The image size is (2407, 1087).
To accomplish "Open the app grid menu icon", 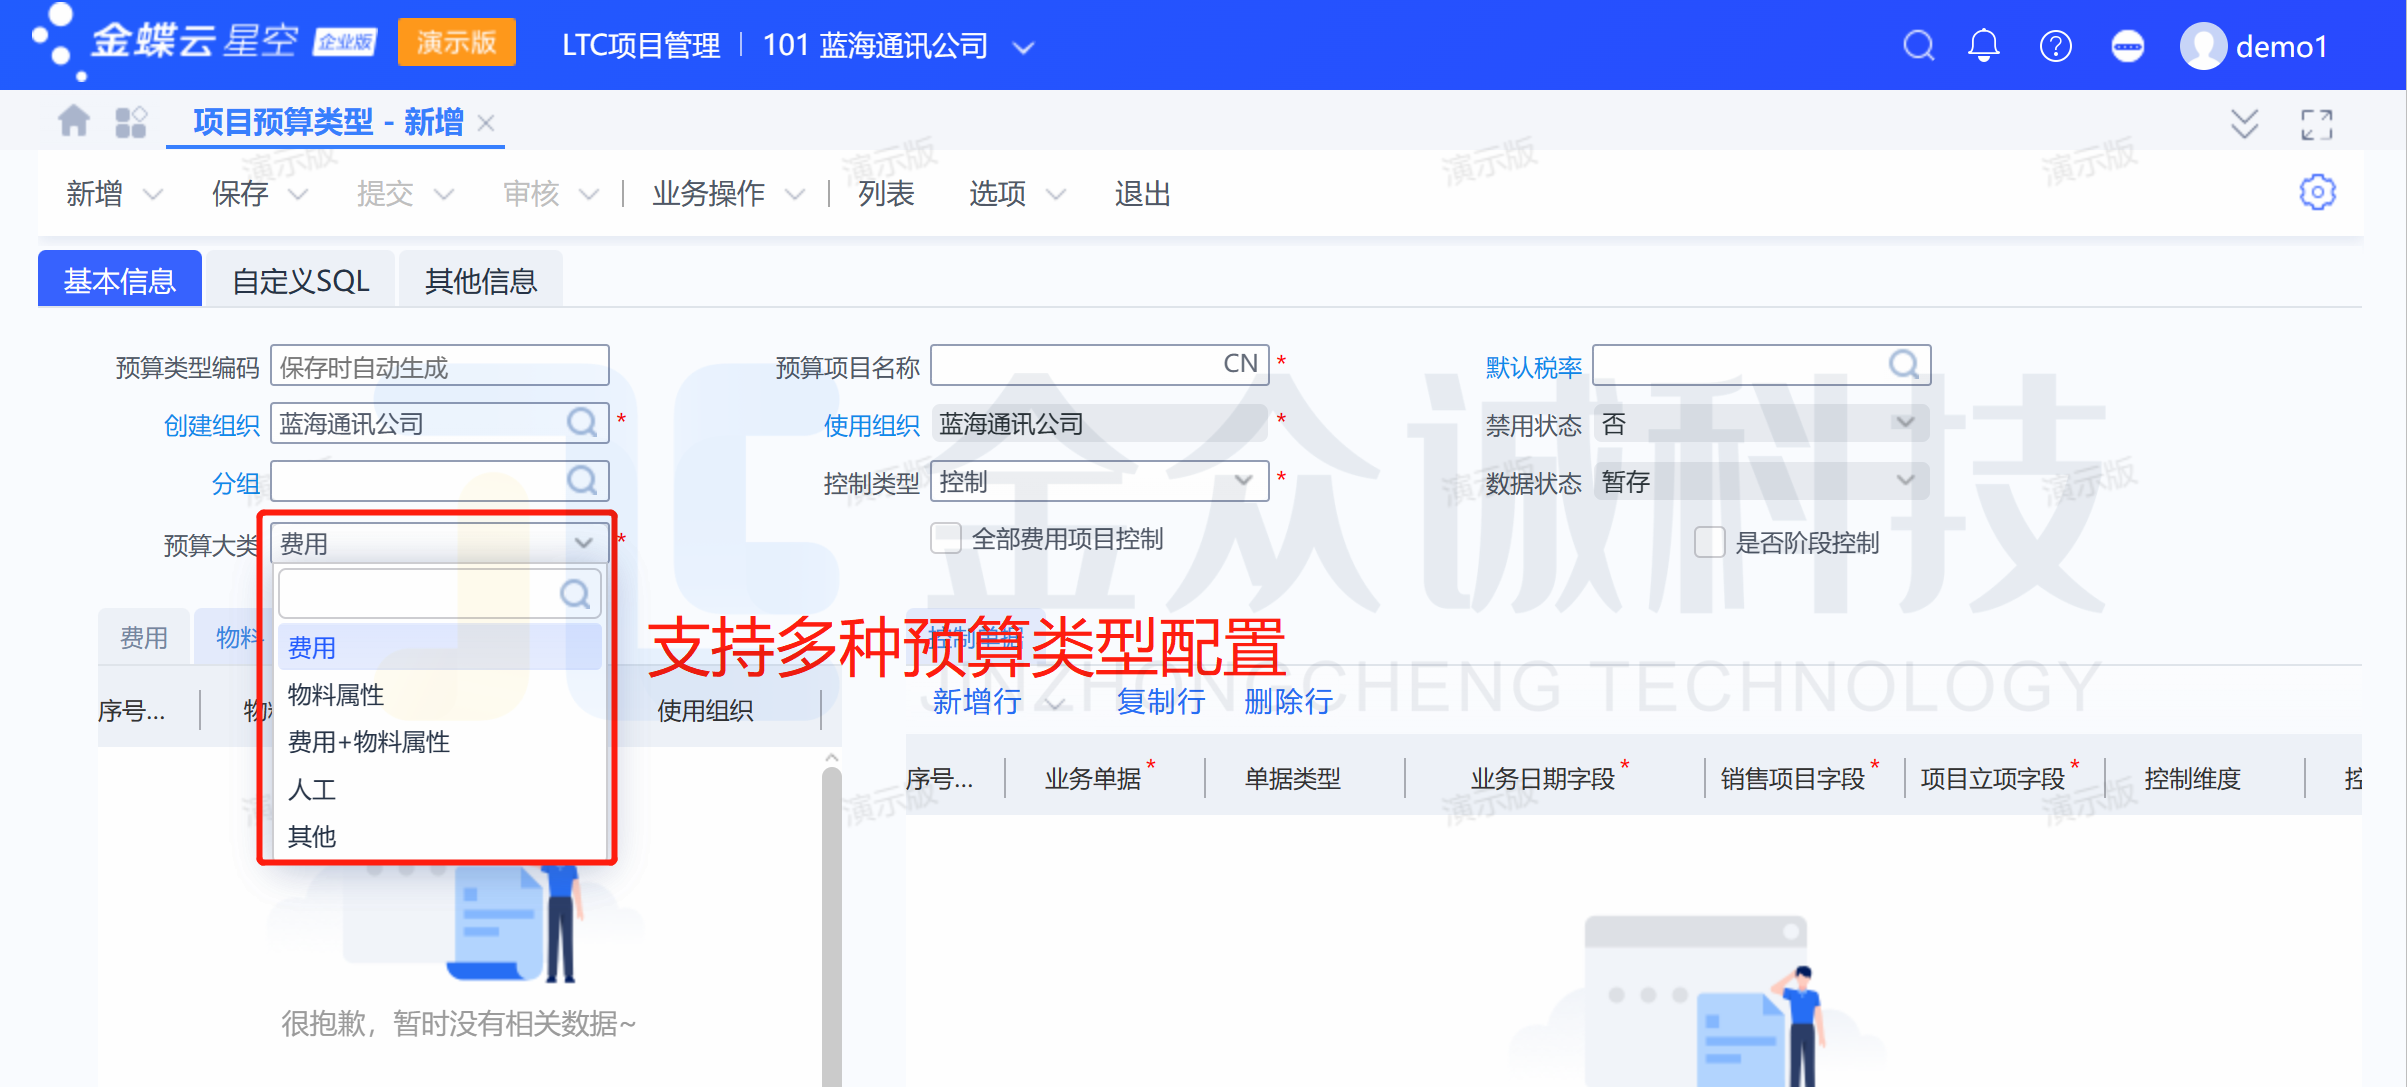I will [131, 122].
